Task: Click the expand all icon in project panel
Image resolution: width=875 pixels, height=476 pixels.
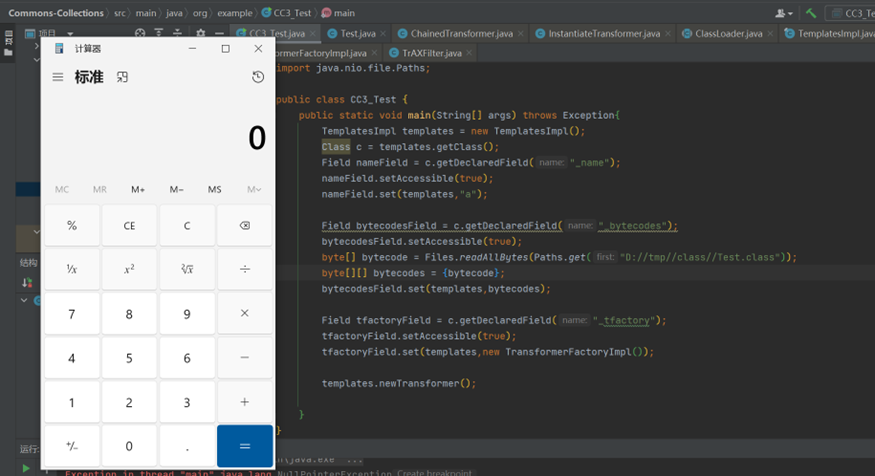Action: coord(159,33)
